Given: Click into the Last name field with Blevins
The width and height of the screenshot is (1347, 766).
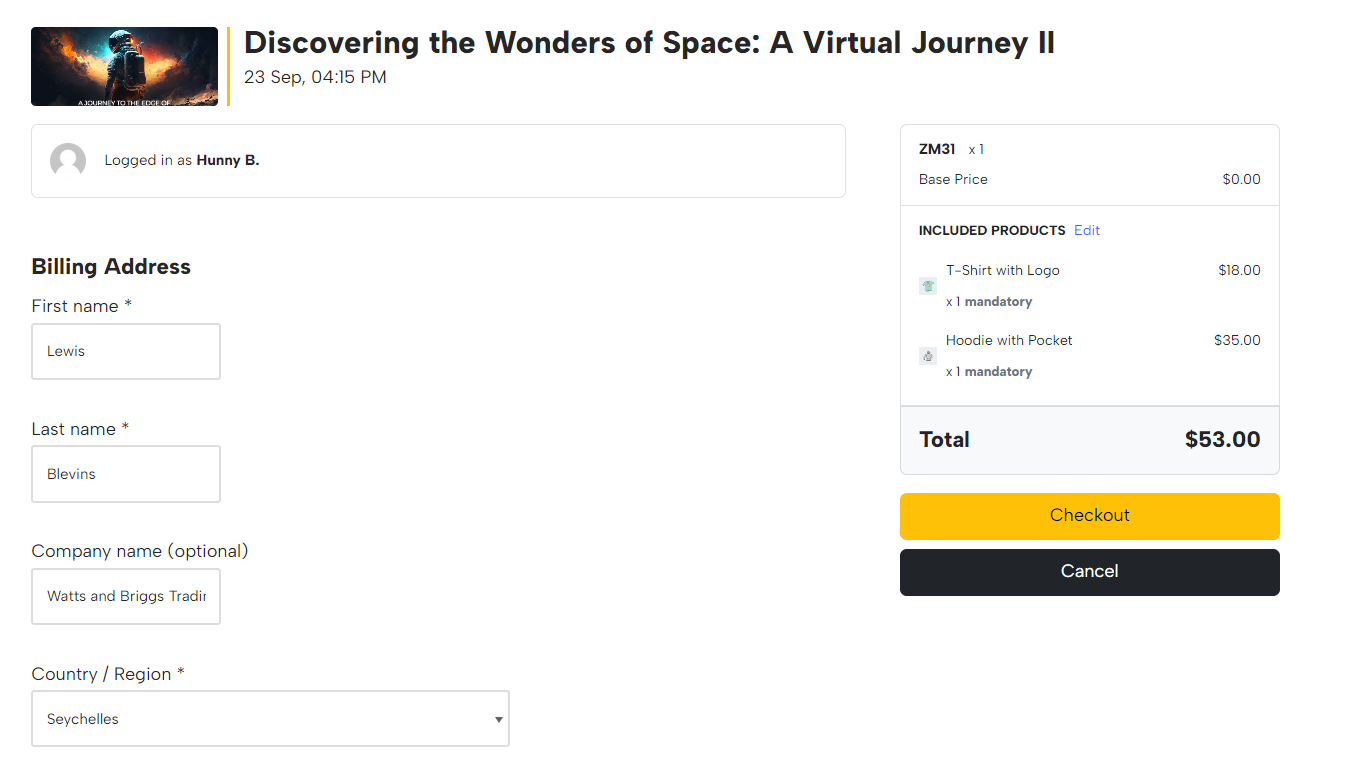Looking at the screenshot, I should pos(126,474).
